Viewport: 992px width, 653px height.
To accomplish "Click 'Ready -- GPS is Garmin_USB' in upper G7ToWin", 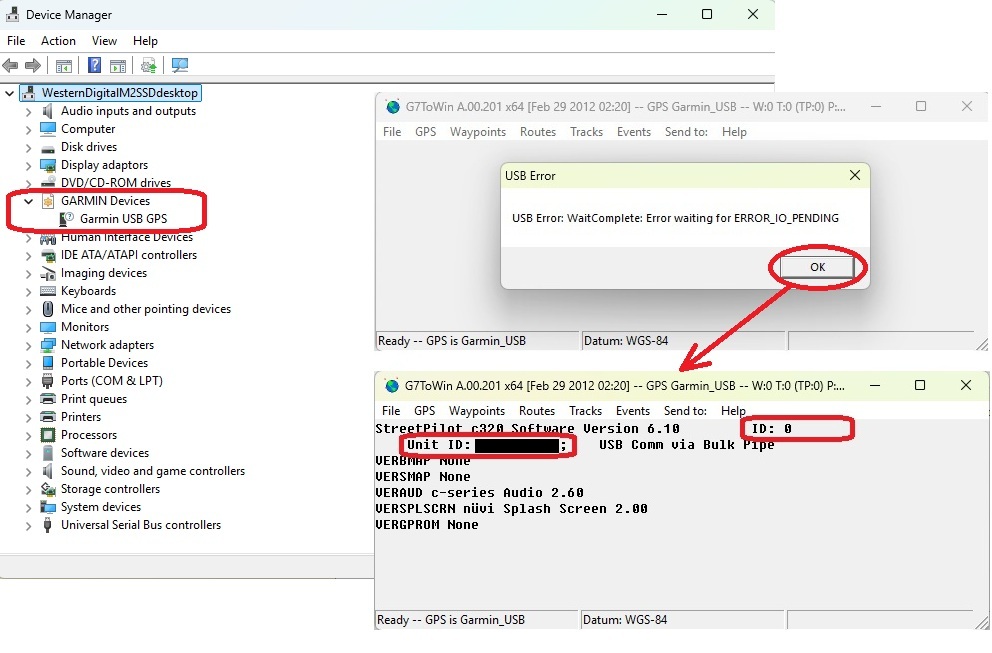I will pos(452,341).
